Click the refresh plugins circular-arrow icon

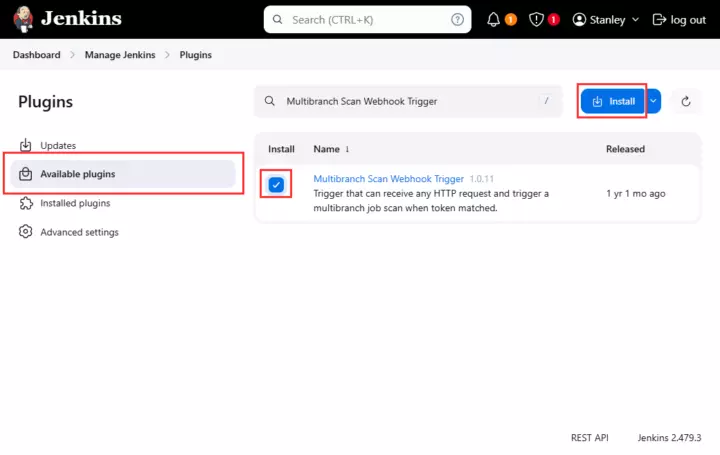pyautogui.click(x=686, y=101)
